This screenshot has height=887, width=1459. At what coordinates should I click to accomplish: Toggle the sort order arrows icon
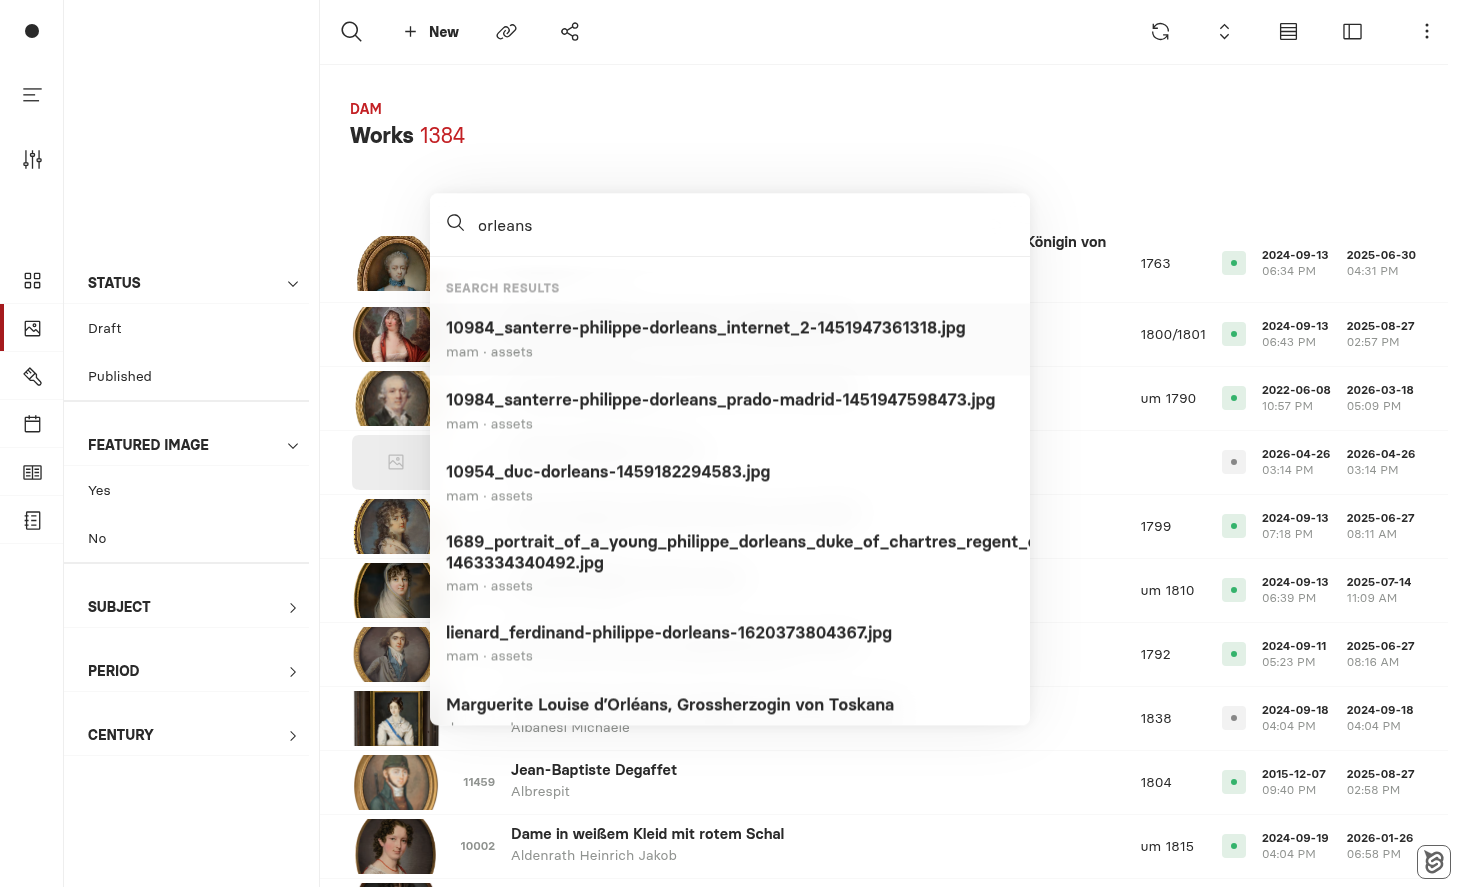pyautogui.click(x=1224, y=32)
